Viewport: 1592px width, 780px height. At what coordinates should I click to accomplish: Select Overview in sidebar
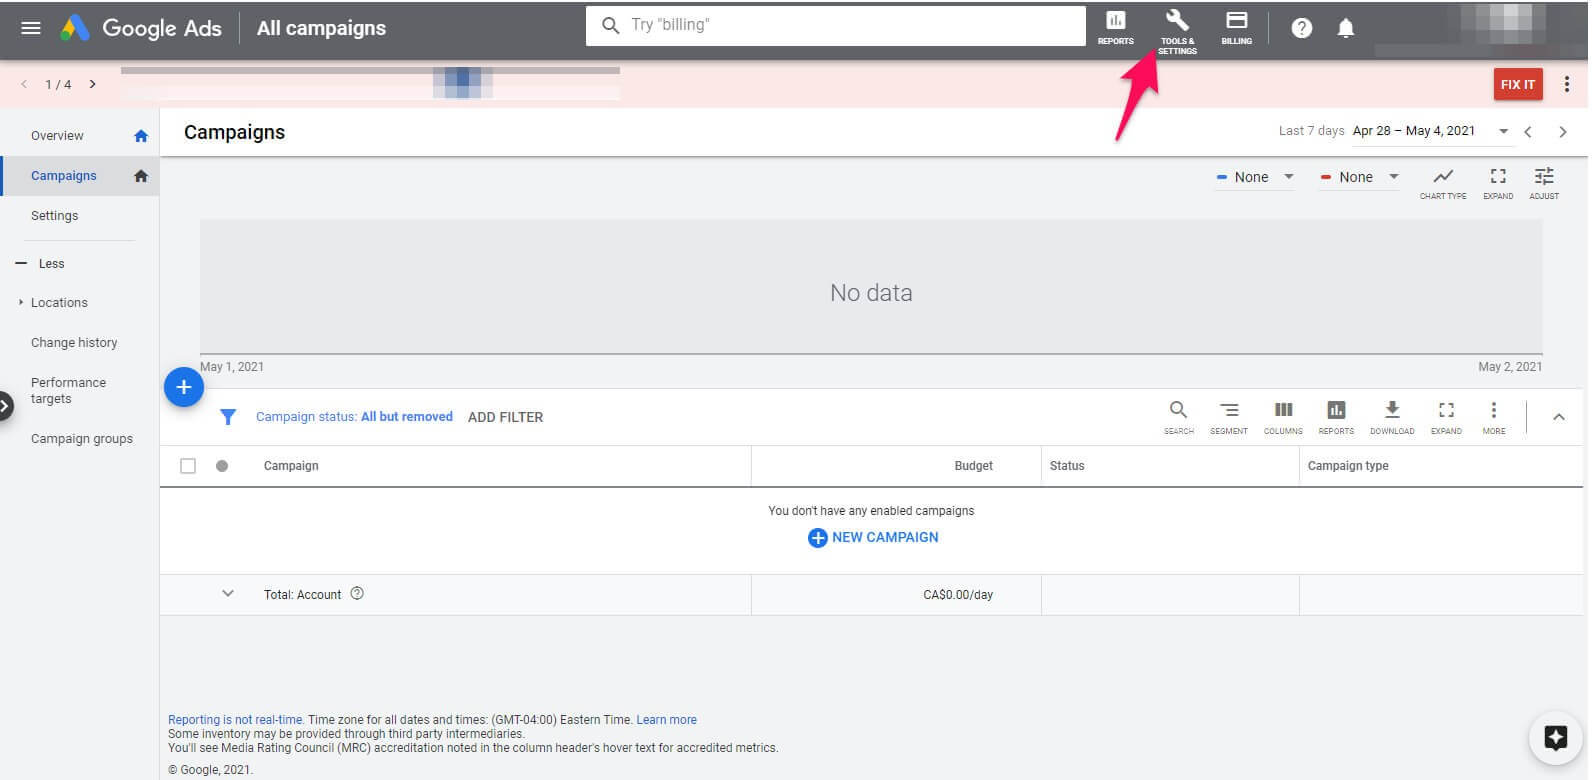[57, 136]
